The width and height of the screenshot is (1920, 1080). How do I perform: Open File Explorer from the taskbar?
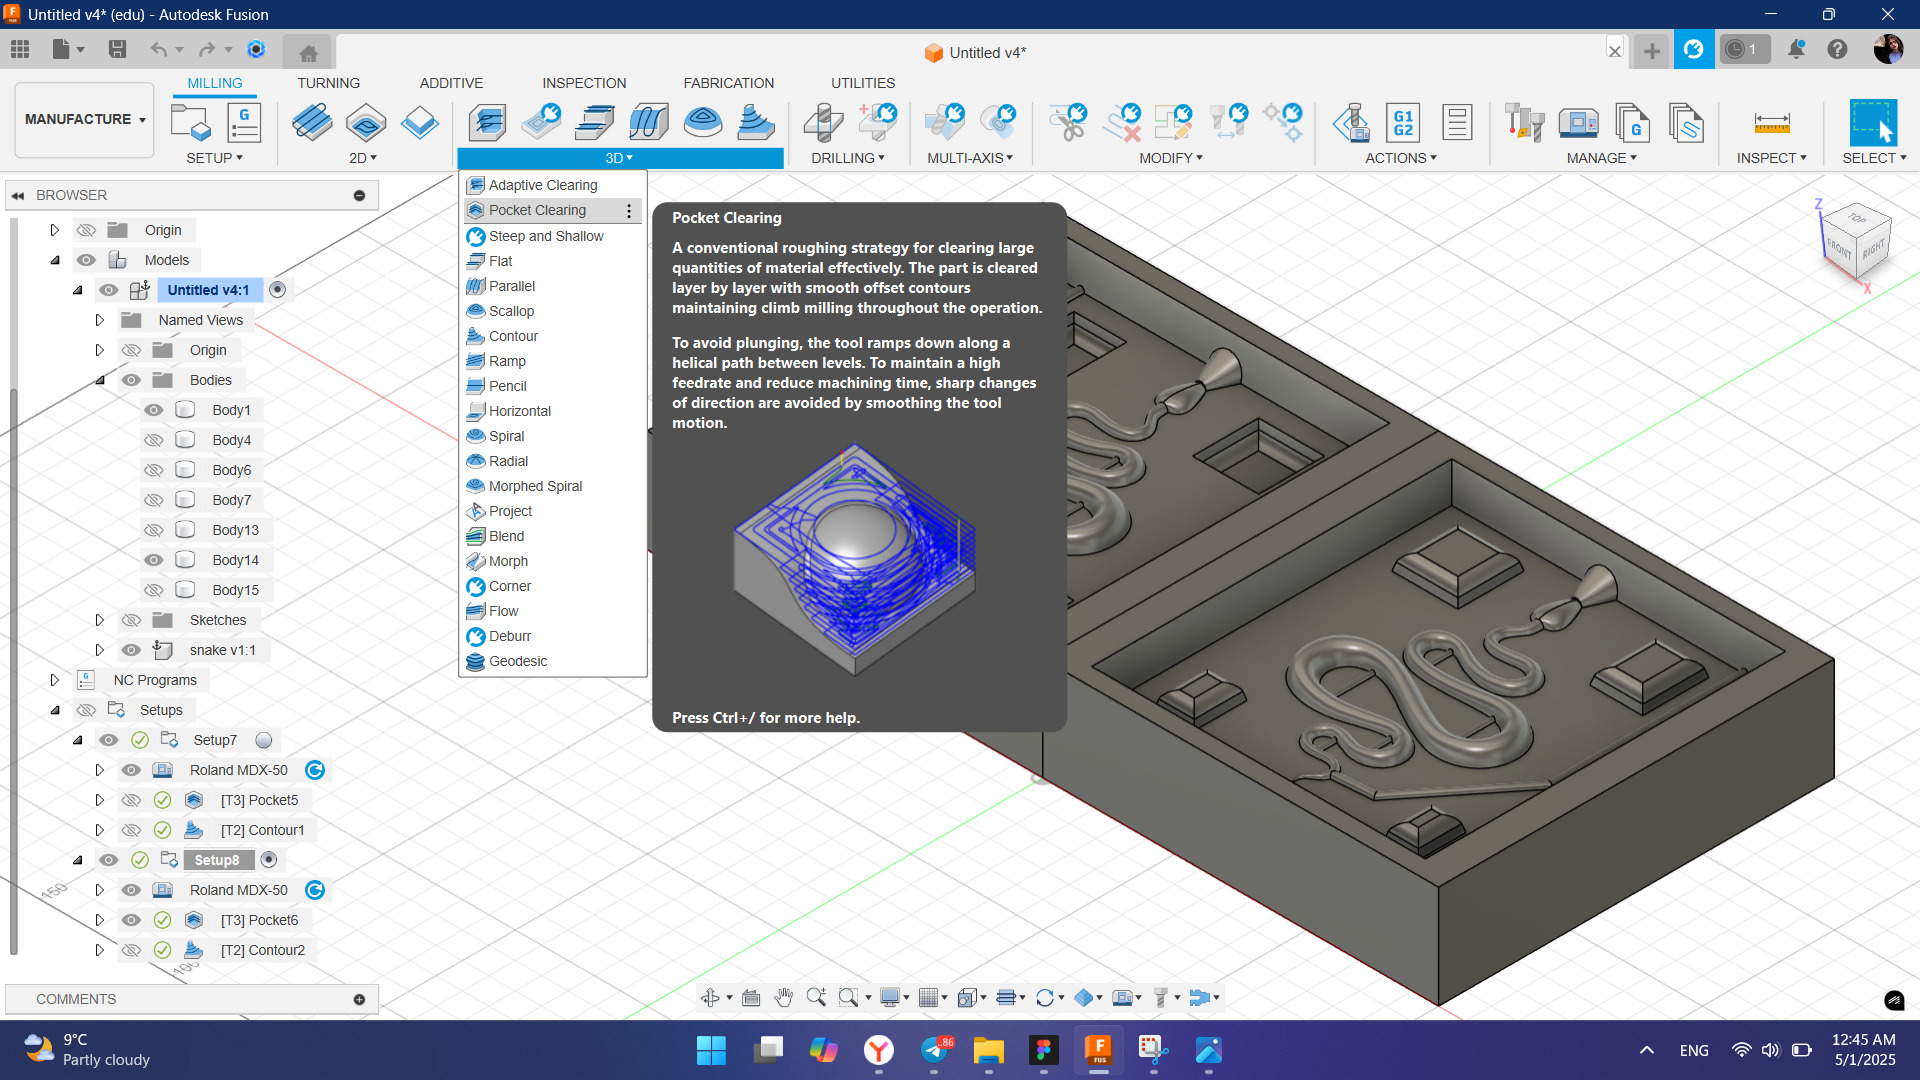tap(988, 1051)
